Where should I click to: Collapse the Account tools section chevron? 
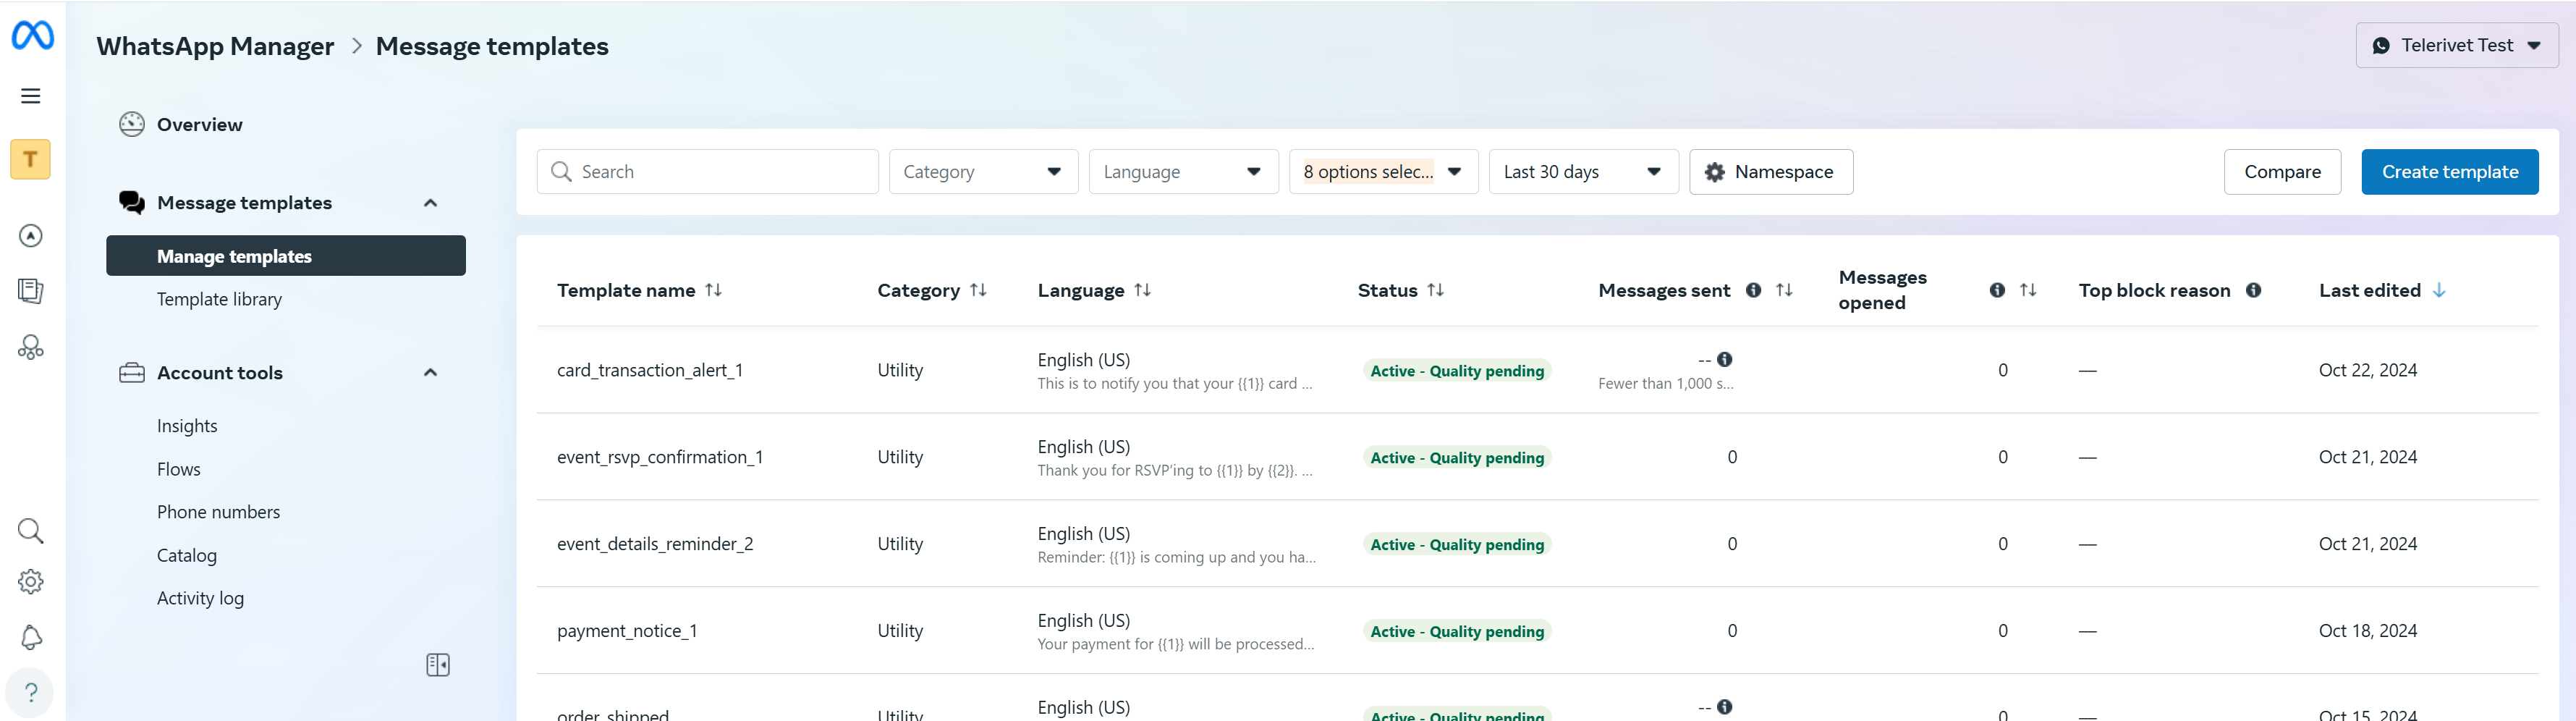pyautogui.click(x=430, y=373)
